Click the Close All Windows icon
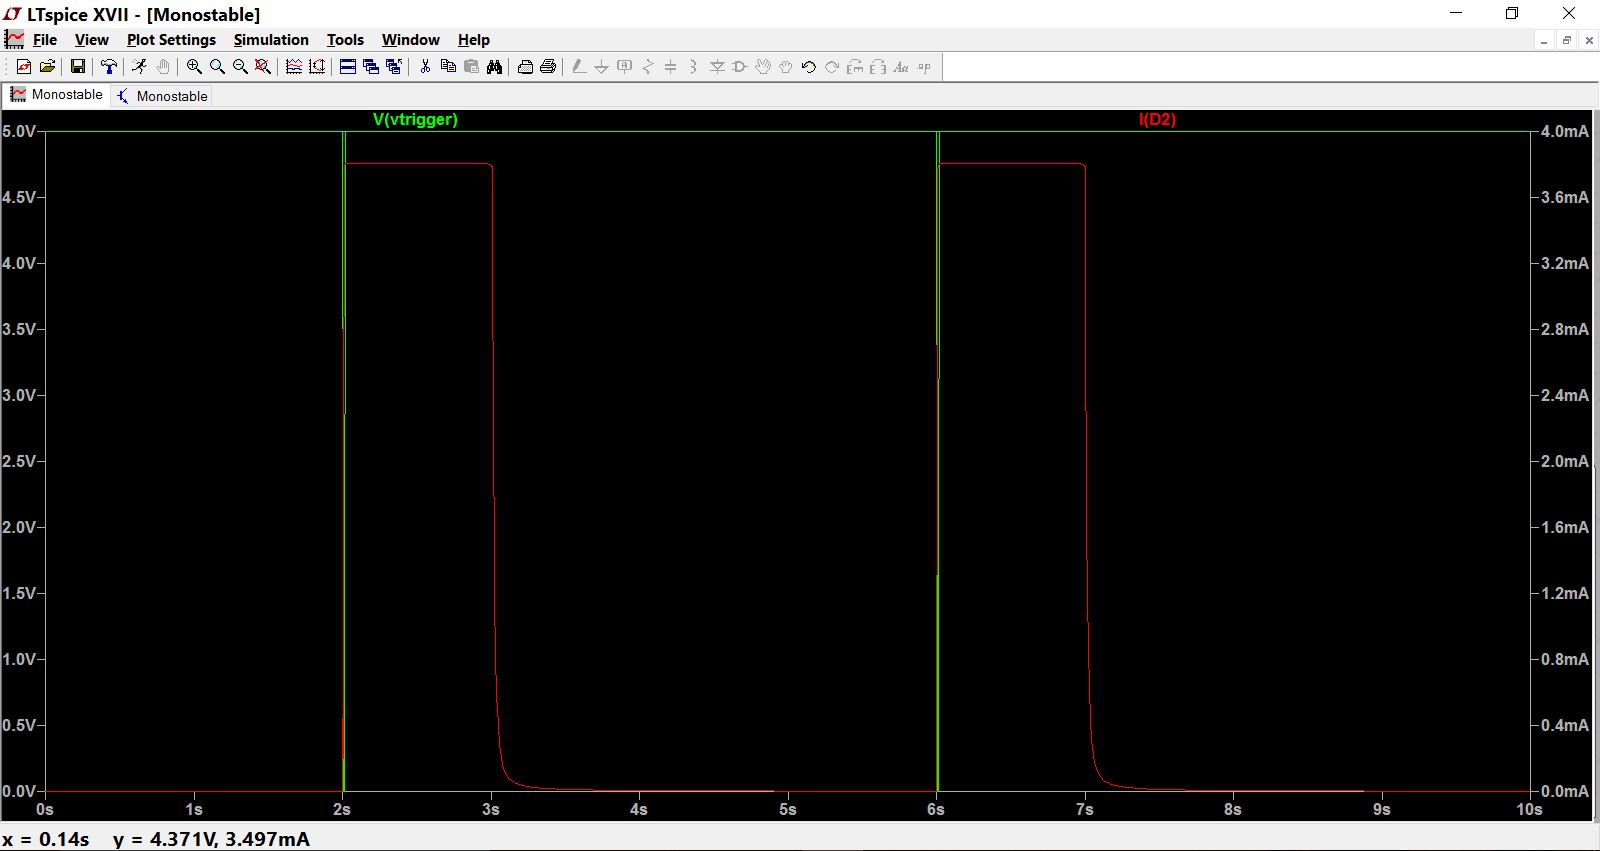 [x=394, y=67]
